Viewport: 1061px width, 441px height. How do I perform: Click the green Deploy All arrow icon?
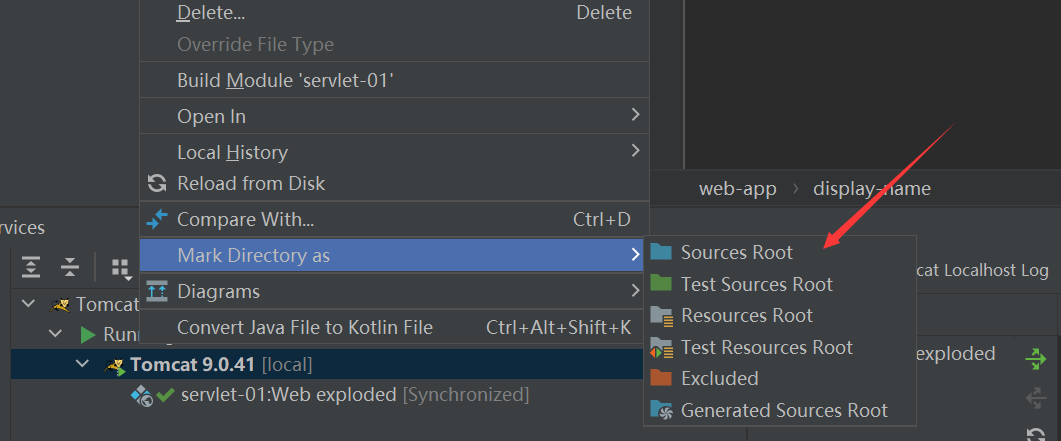[x=1036, y=357]
